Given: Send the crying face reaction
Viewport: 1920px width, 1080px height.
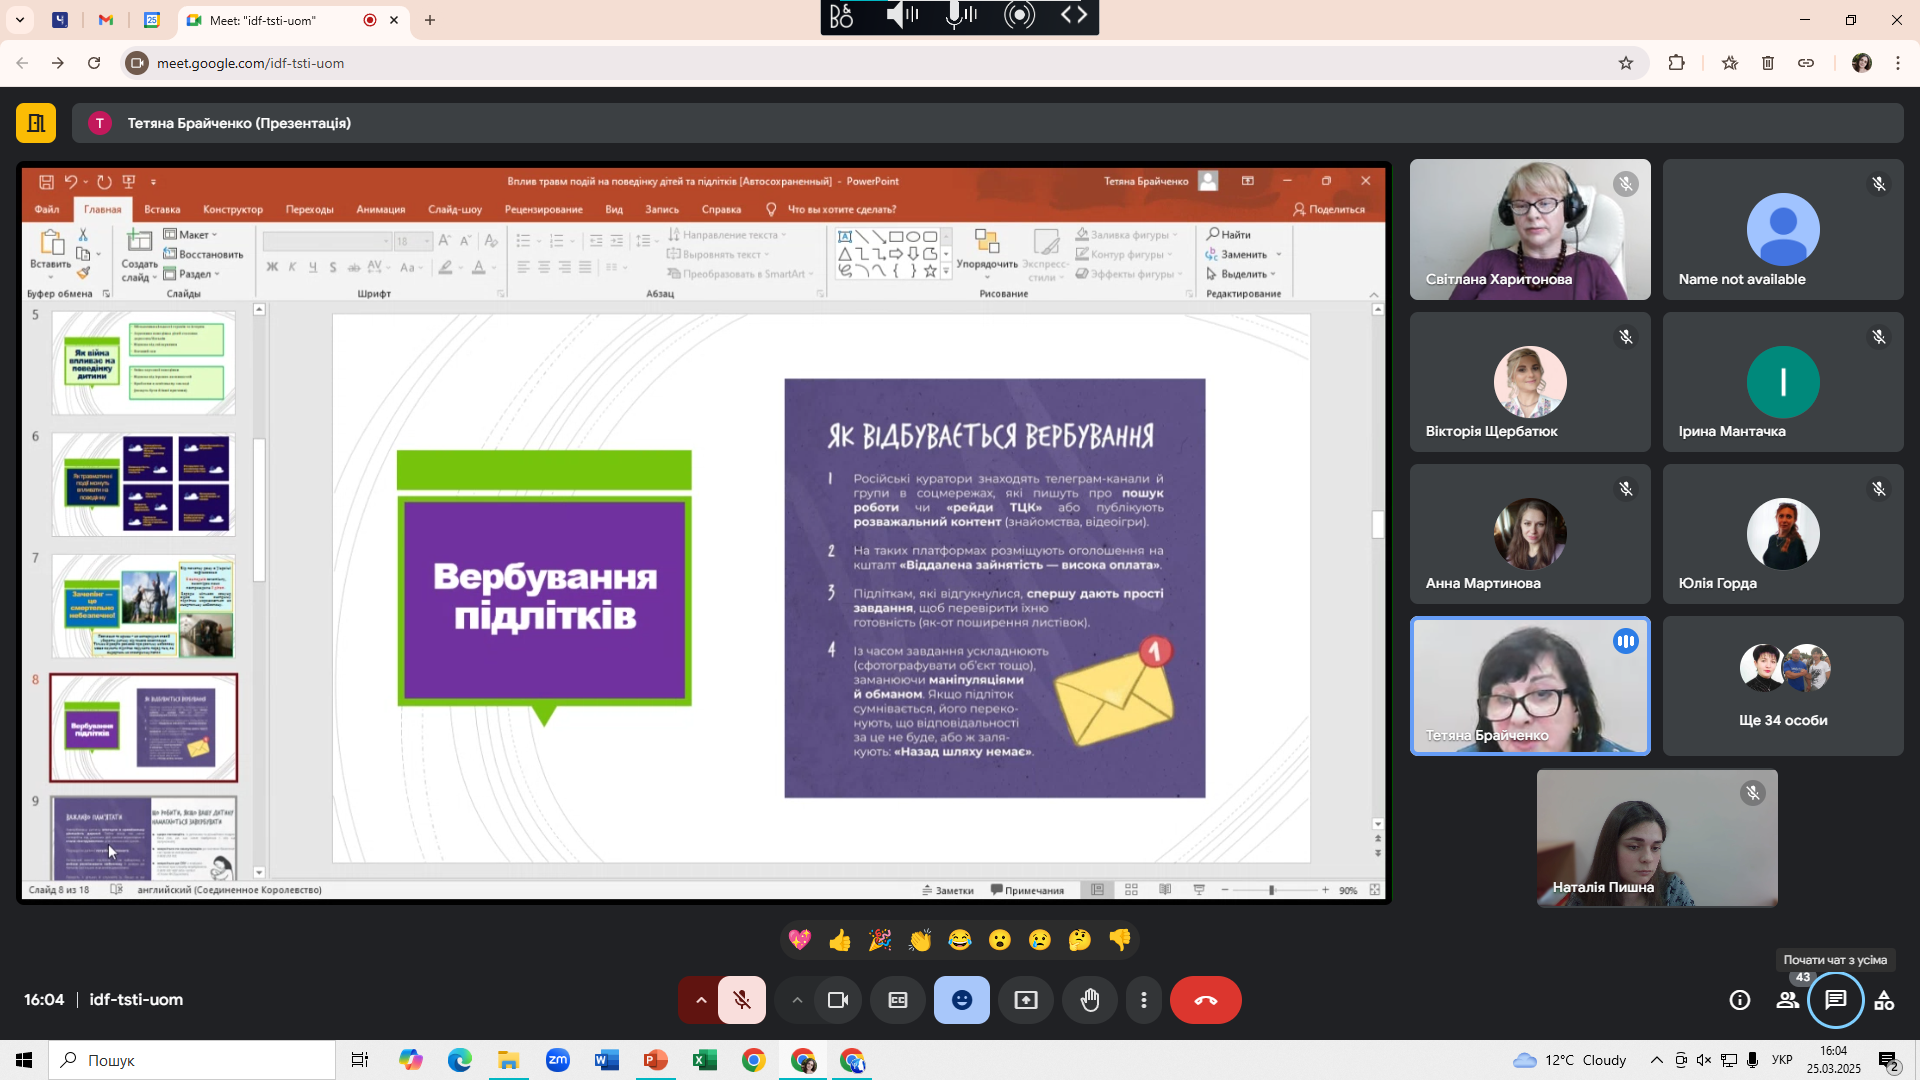Looking at the screenshot, I should point(1040,940).
